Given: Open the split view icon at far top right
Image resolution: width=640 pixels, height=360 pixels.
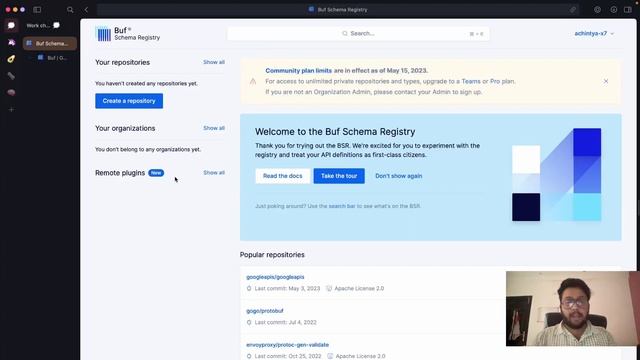Looking at the screenshot, I should [628, 9].
